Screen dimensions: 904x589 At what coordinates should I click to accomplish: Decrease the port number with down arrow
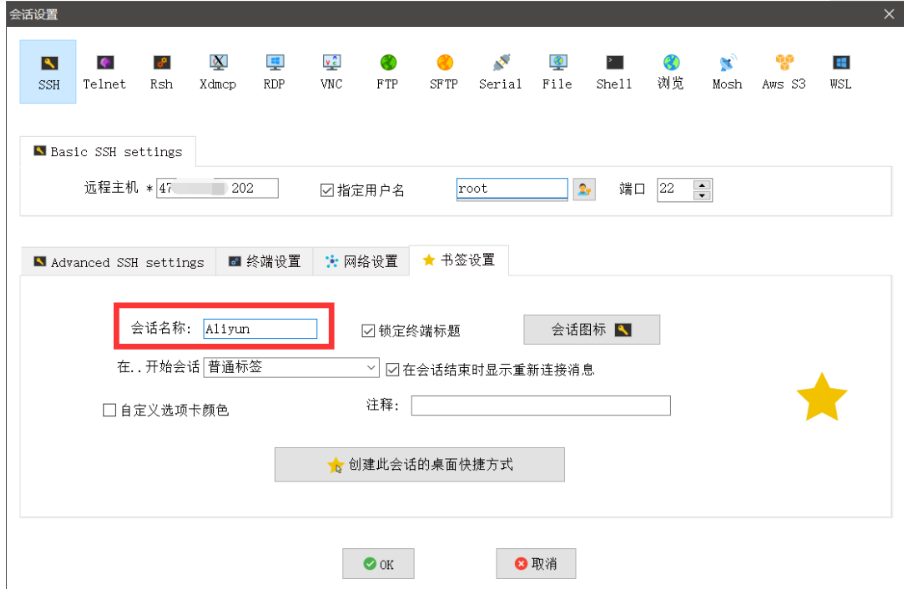[702, 195]
